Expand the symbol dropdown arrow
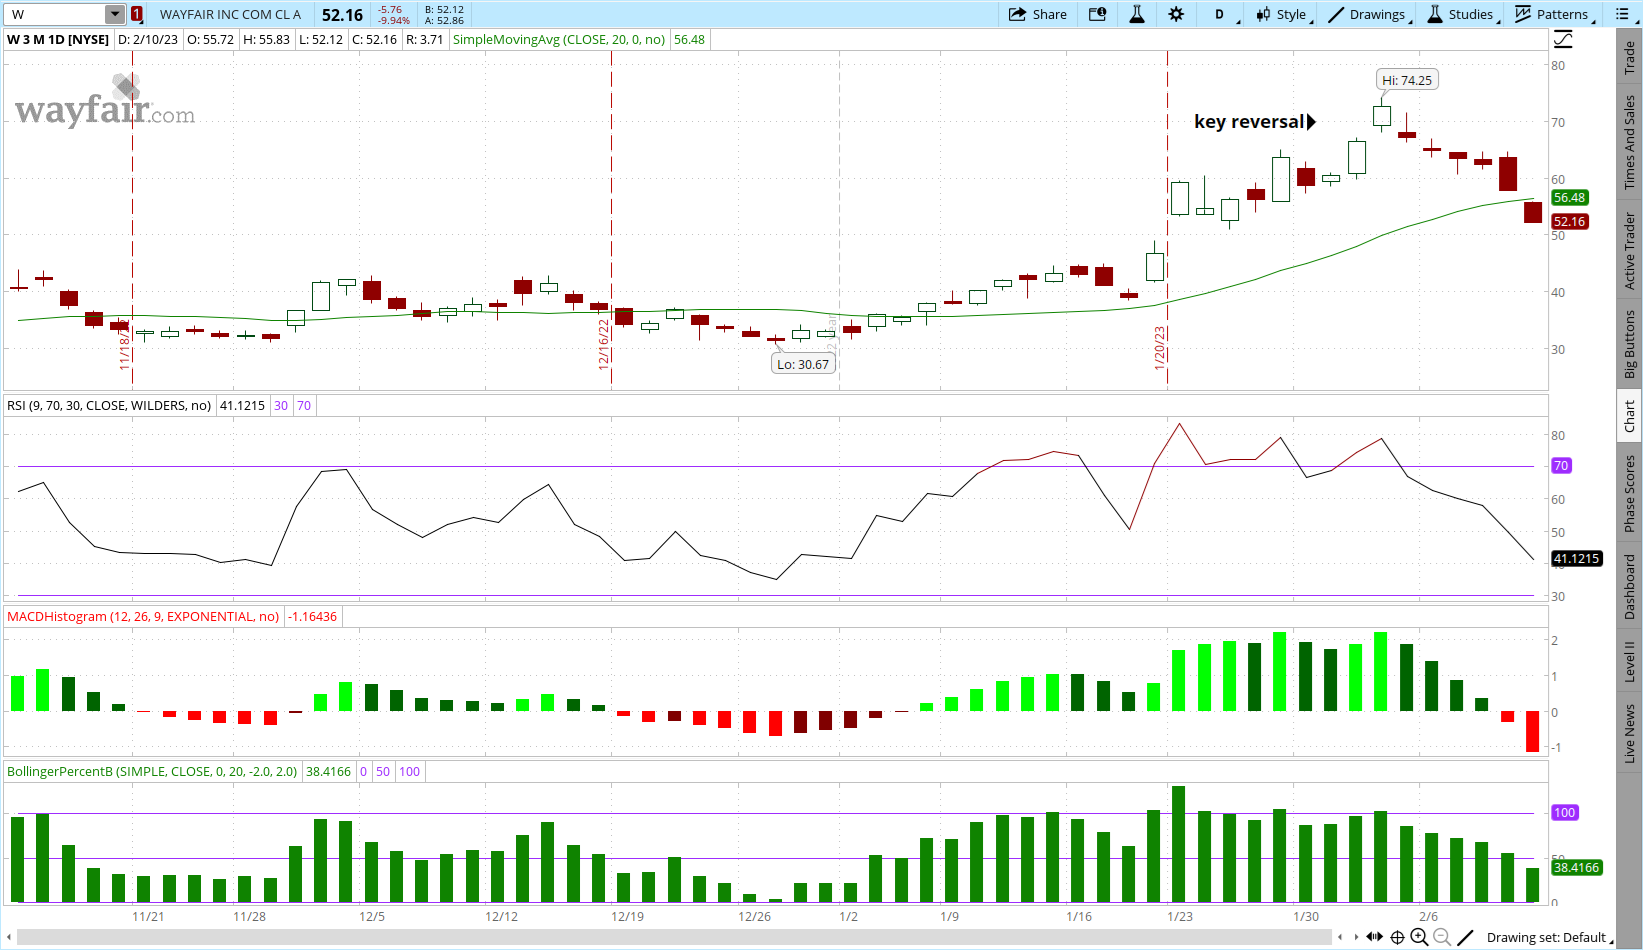1643x950 pixels. [x=115, y=14]
